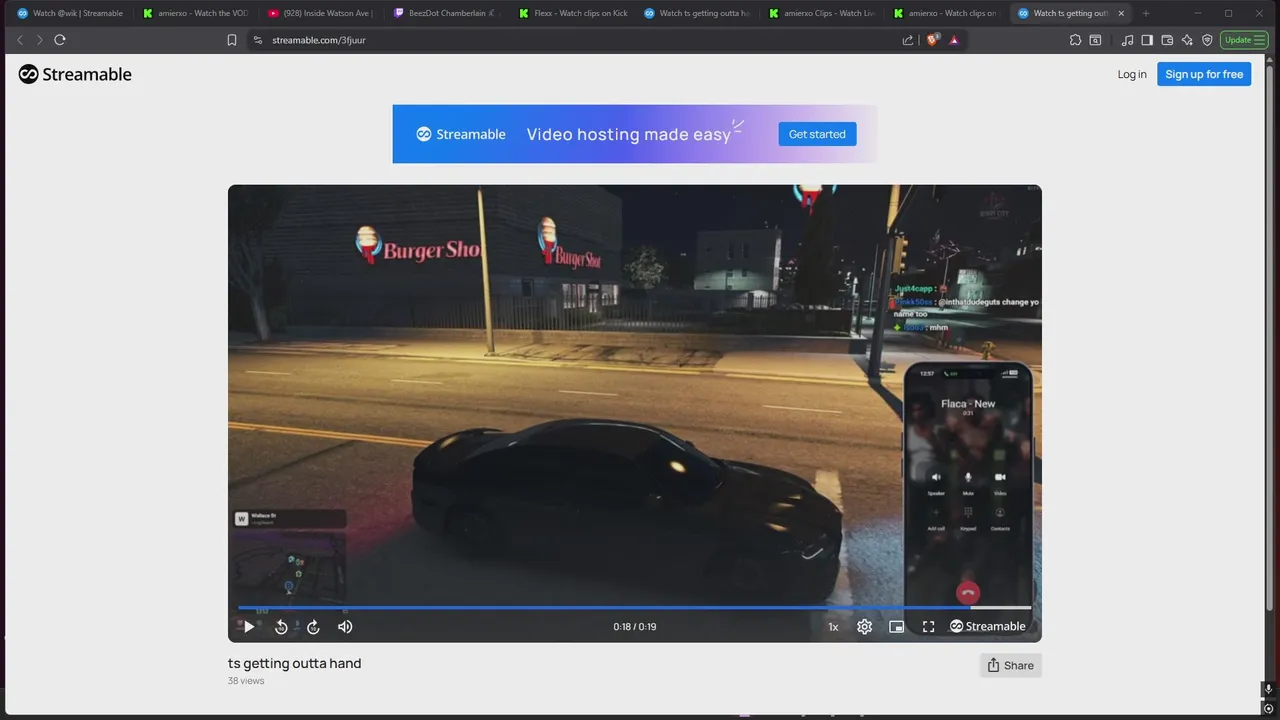Click Get started in the banner
Viewport: 1280px width, 720px height.
click(817, 134)
